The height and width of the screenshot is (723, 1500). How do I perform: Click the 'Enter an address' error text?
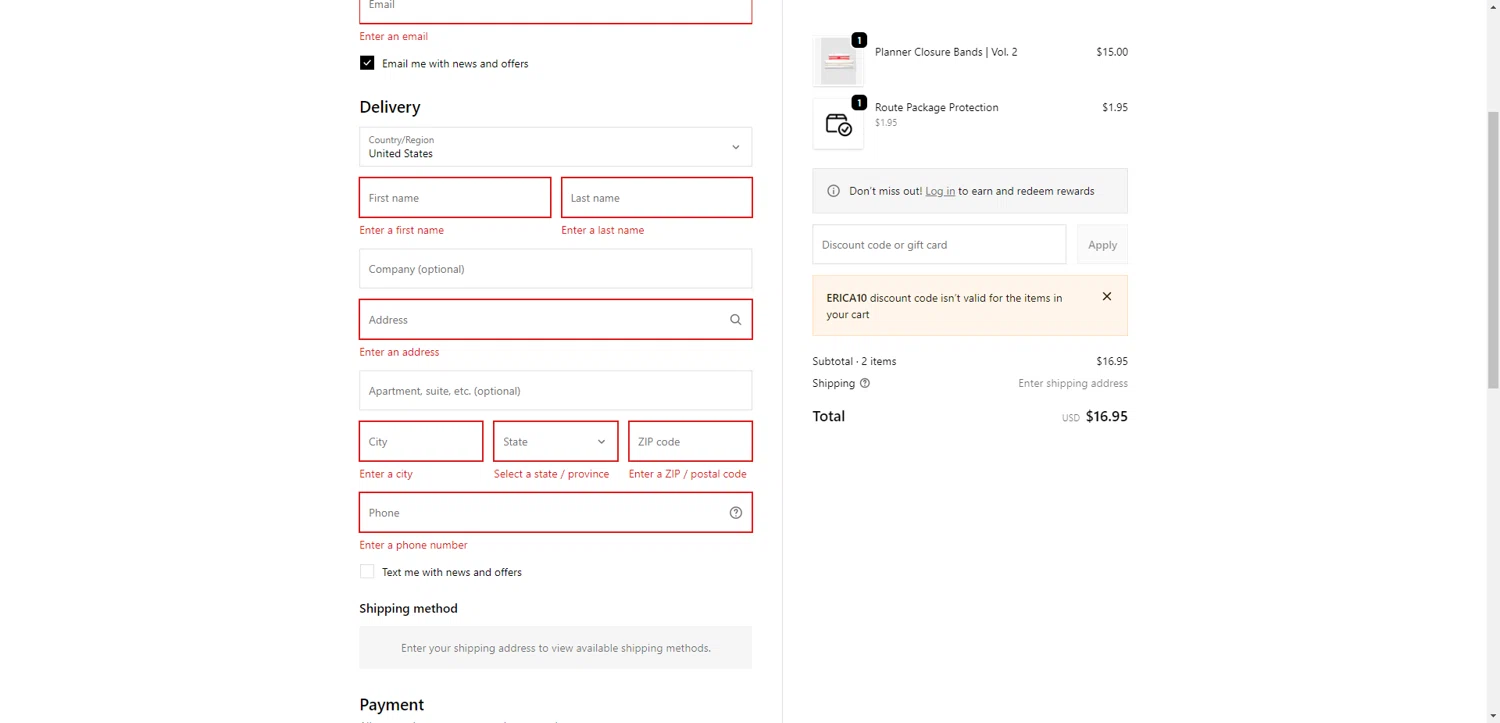pos(400,352)
